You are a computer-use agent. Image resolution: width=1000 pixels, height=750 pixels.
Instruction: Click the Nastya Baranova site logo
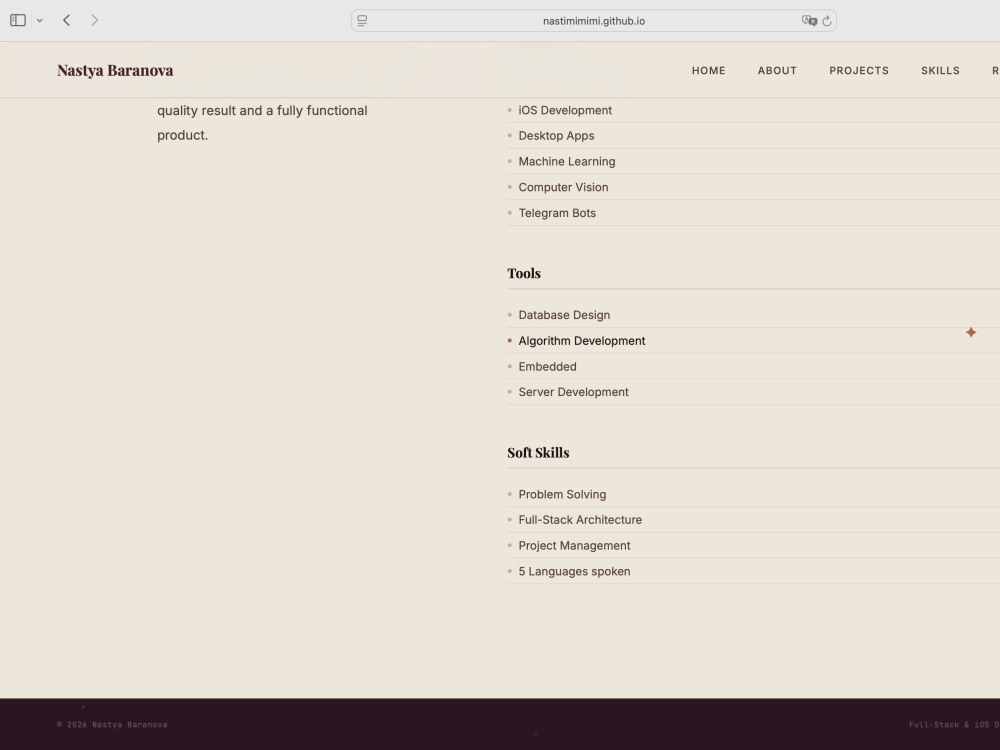pos(115,70)
